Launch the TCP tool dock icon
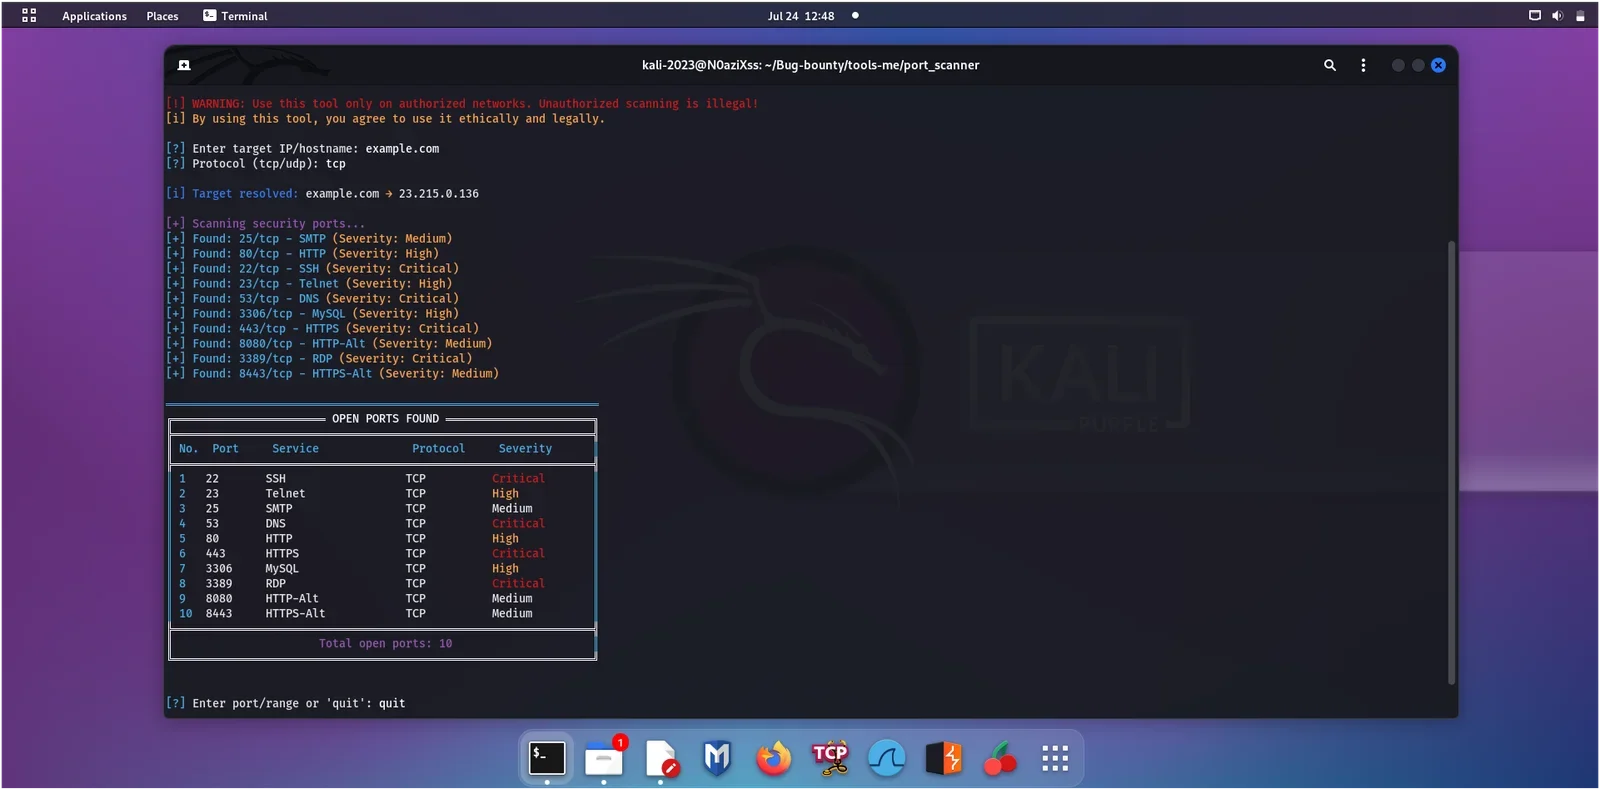The height and width of the screenshot is (790, 1600). point(830,758)
